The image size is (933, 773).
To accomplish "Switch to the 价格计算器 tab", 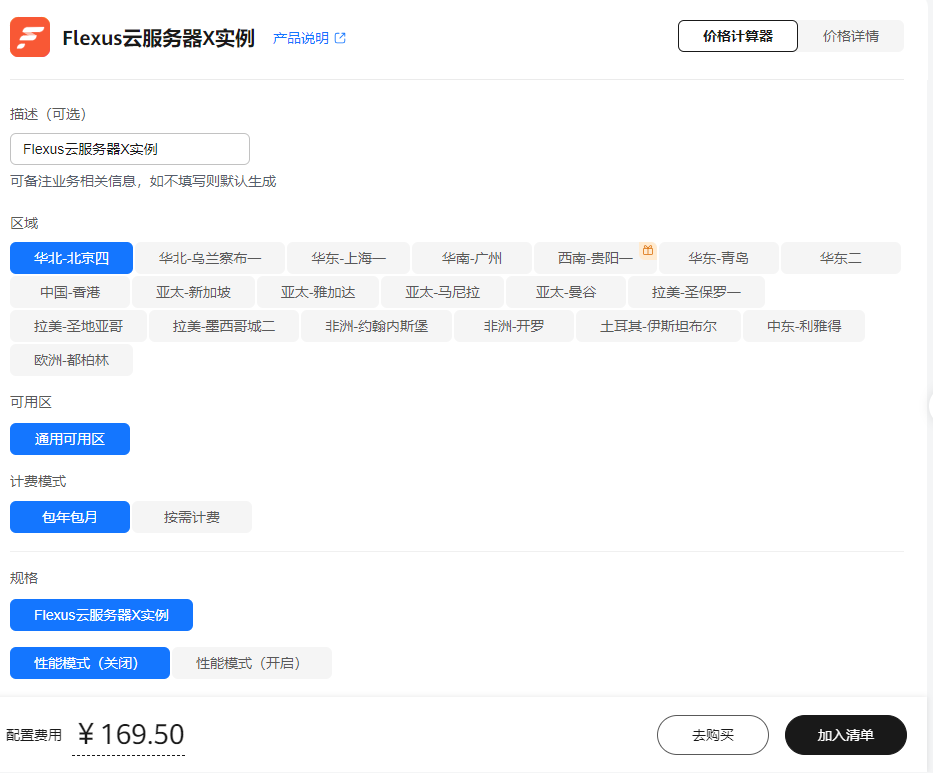I will 738,36.
